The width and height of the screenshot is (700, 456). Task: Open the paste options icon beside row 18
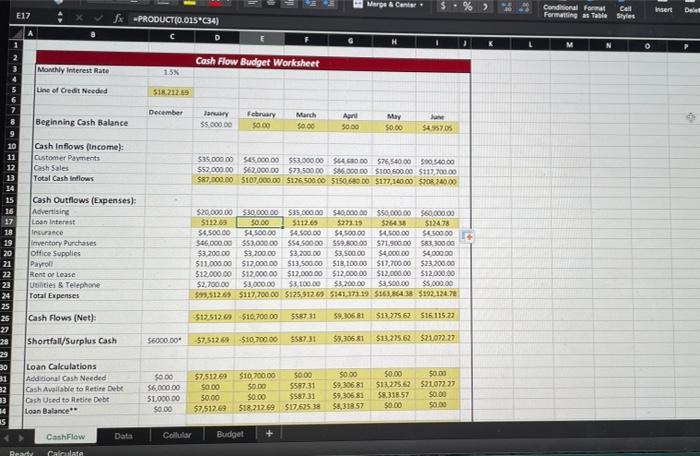tap(468, 237)
